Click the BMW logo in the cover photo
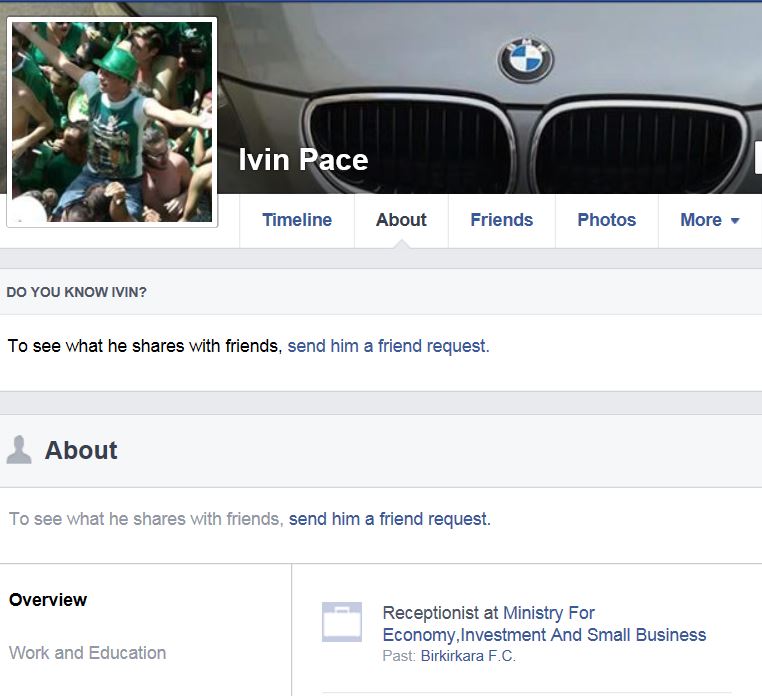This screenshot has height=696, width=762. point(526,59)
